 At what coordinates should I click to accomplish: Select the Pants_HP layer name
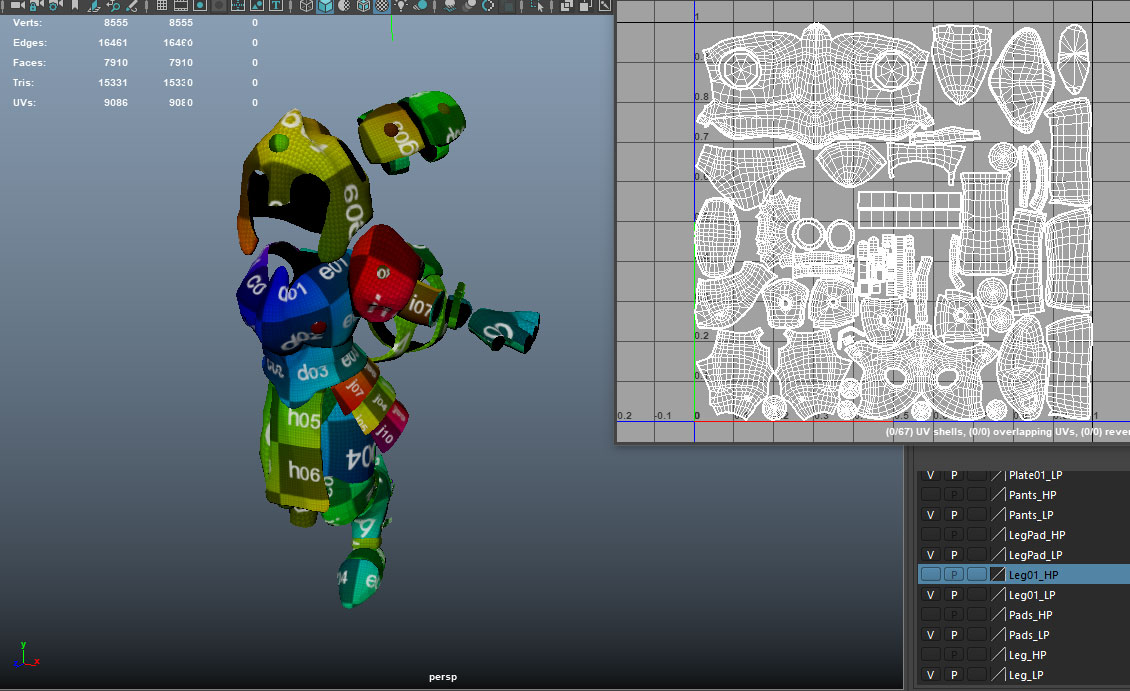tap(1033, 495)
